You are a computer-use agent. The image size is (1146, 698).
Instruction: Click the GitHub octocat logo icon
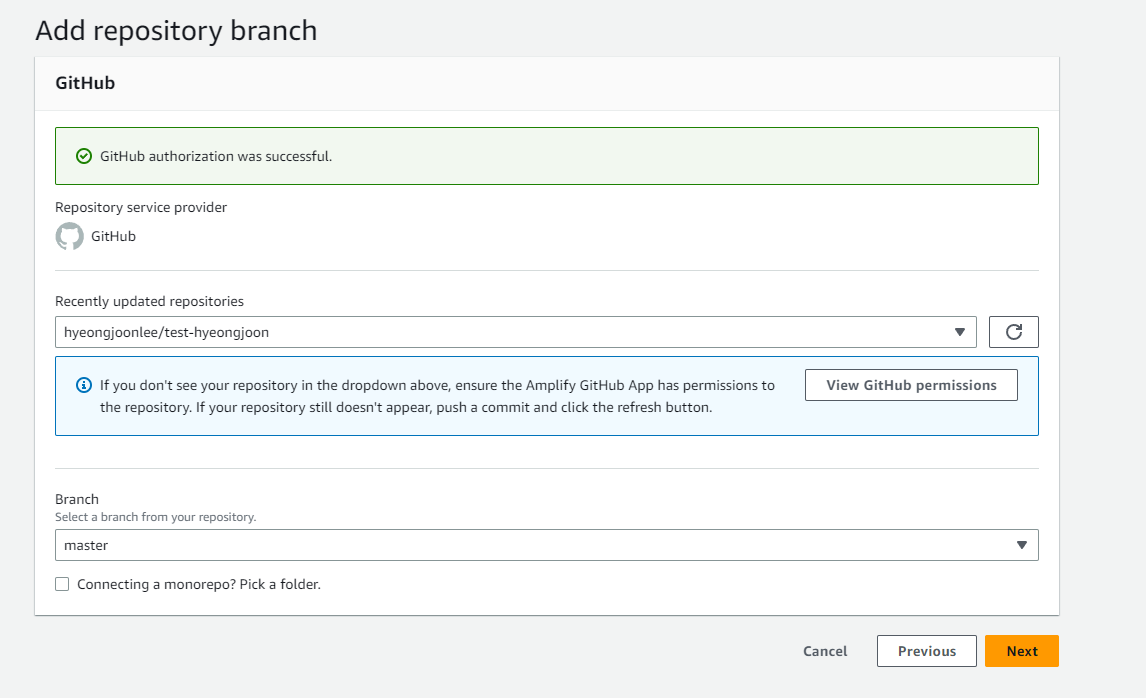pyautogui.click(x=69, y=236)
